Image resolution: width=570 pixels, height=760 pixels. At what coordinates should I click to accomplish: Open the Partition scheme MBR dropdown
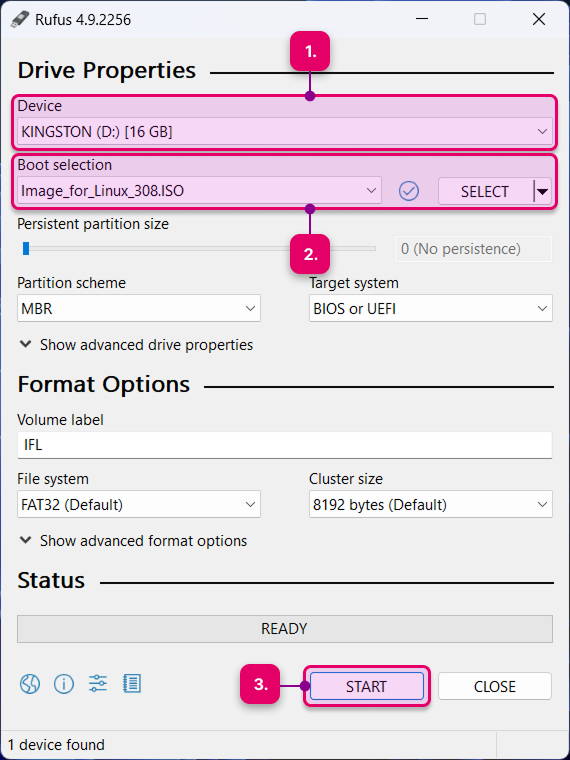[x=139, y=308]
